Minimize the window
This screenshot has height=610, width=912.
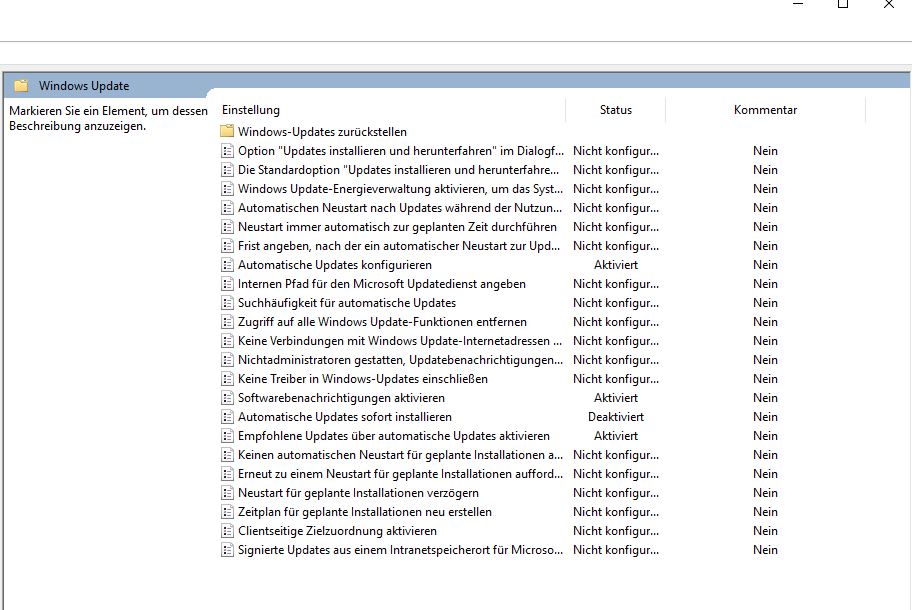pos(798,4)
